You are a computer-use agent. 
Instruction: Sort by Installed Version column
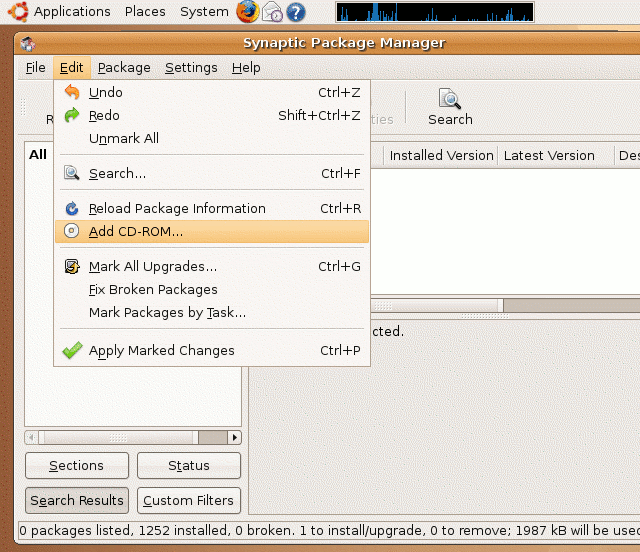[x=441, y=155]
